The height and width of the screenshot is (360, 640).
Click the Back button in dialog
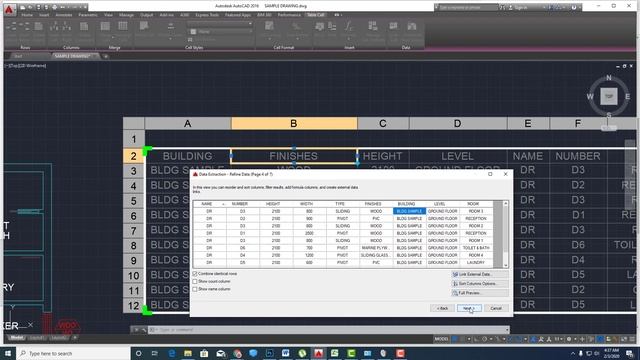(x=442, y=308)
